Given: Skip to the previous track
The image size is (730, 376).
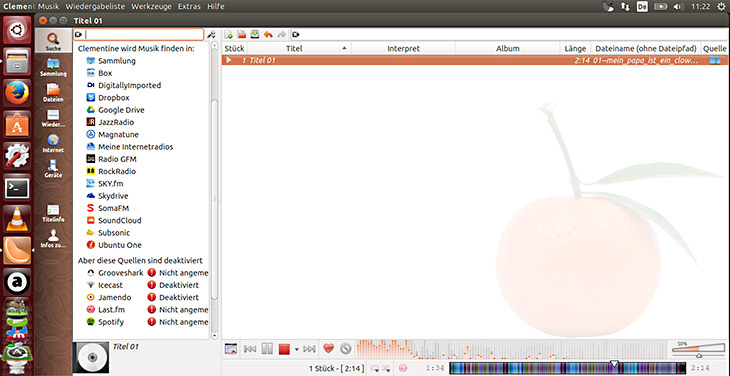Looking at the screenshot, I should tap(250, 349).
